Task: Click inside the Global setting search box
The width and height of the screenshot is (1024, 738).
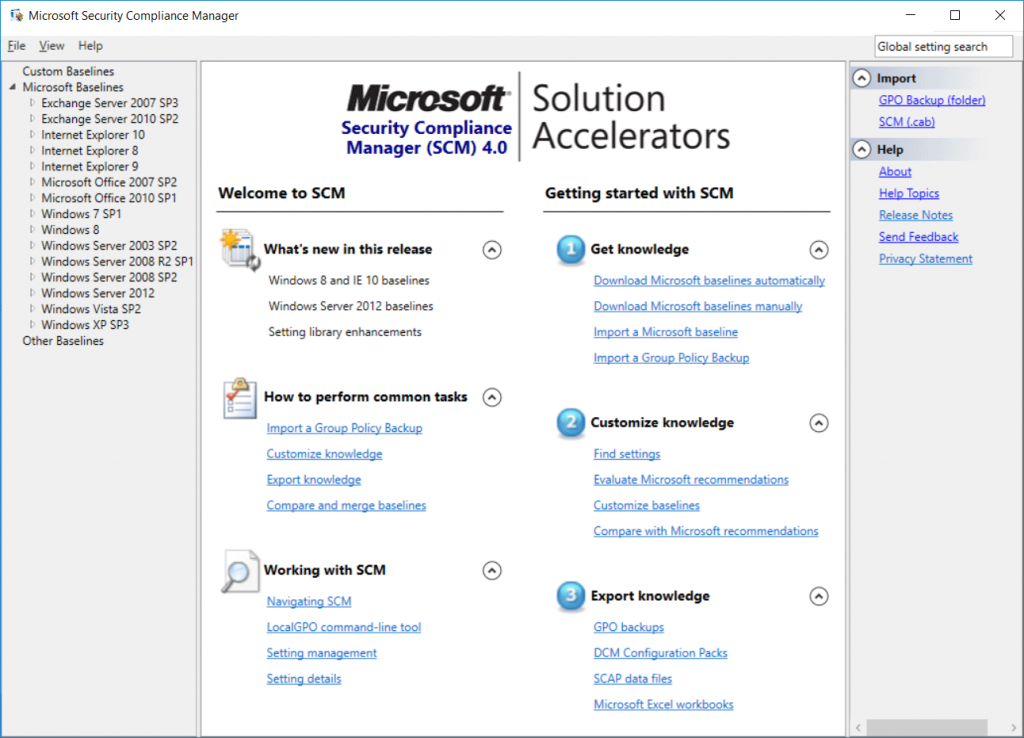Action: [943, 45]
